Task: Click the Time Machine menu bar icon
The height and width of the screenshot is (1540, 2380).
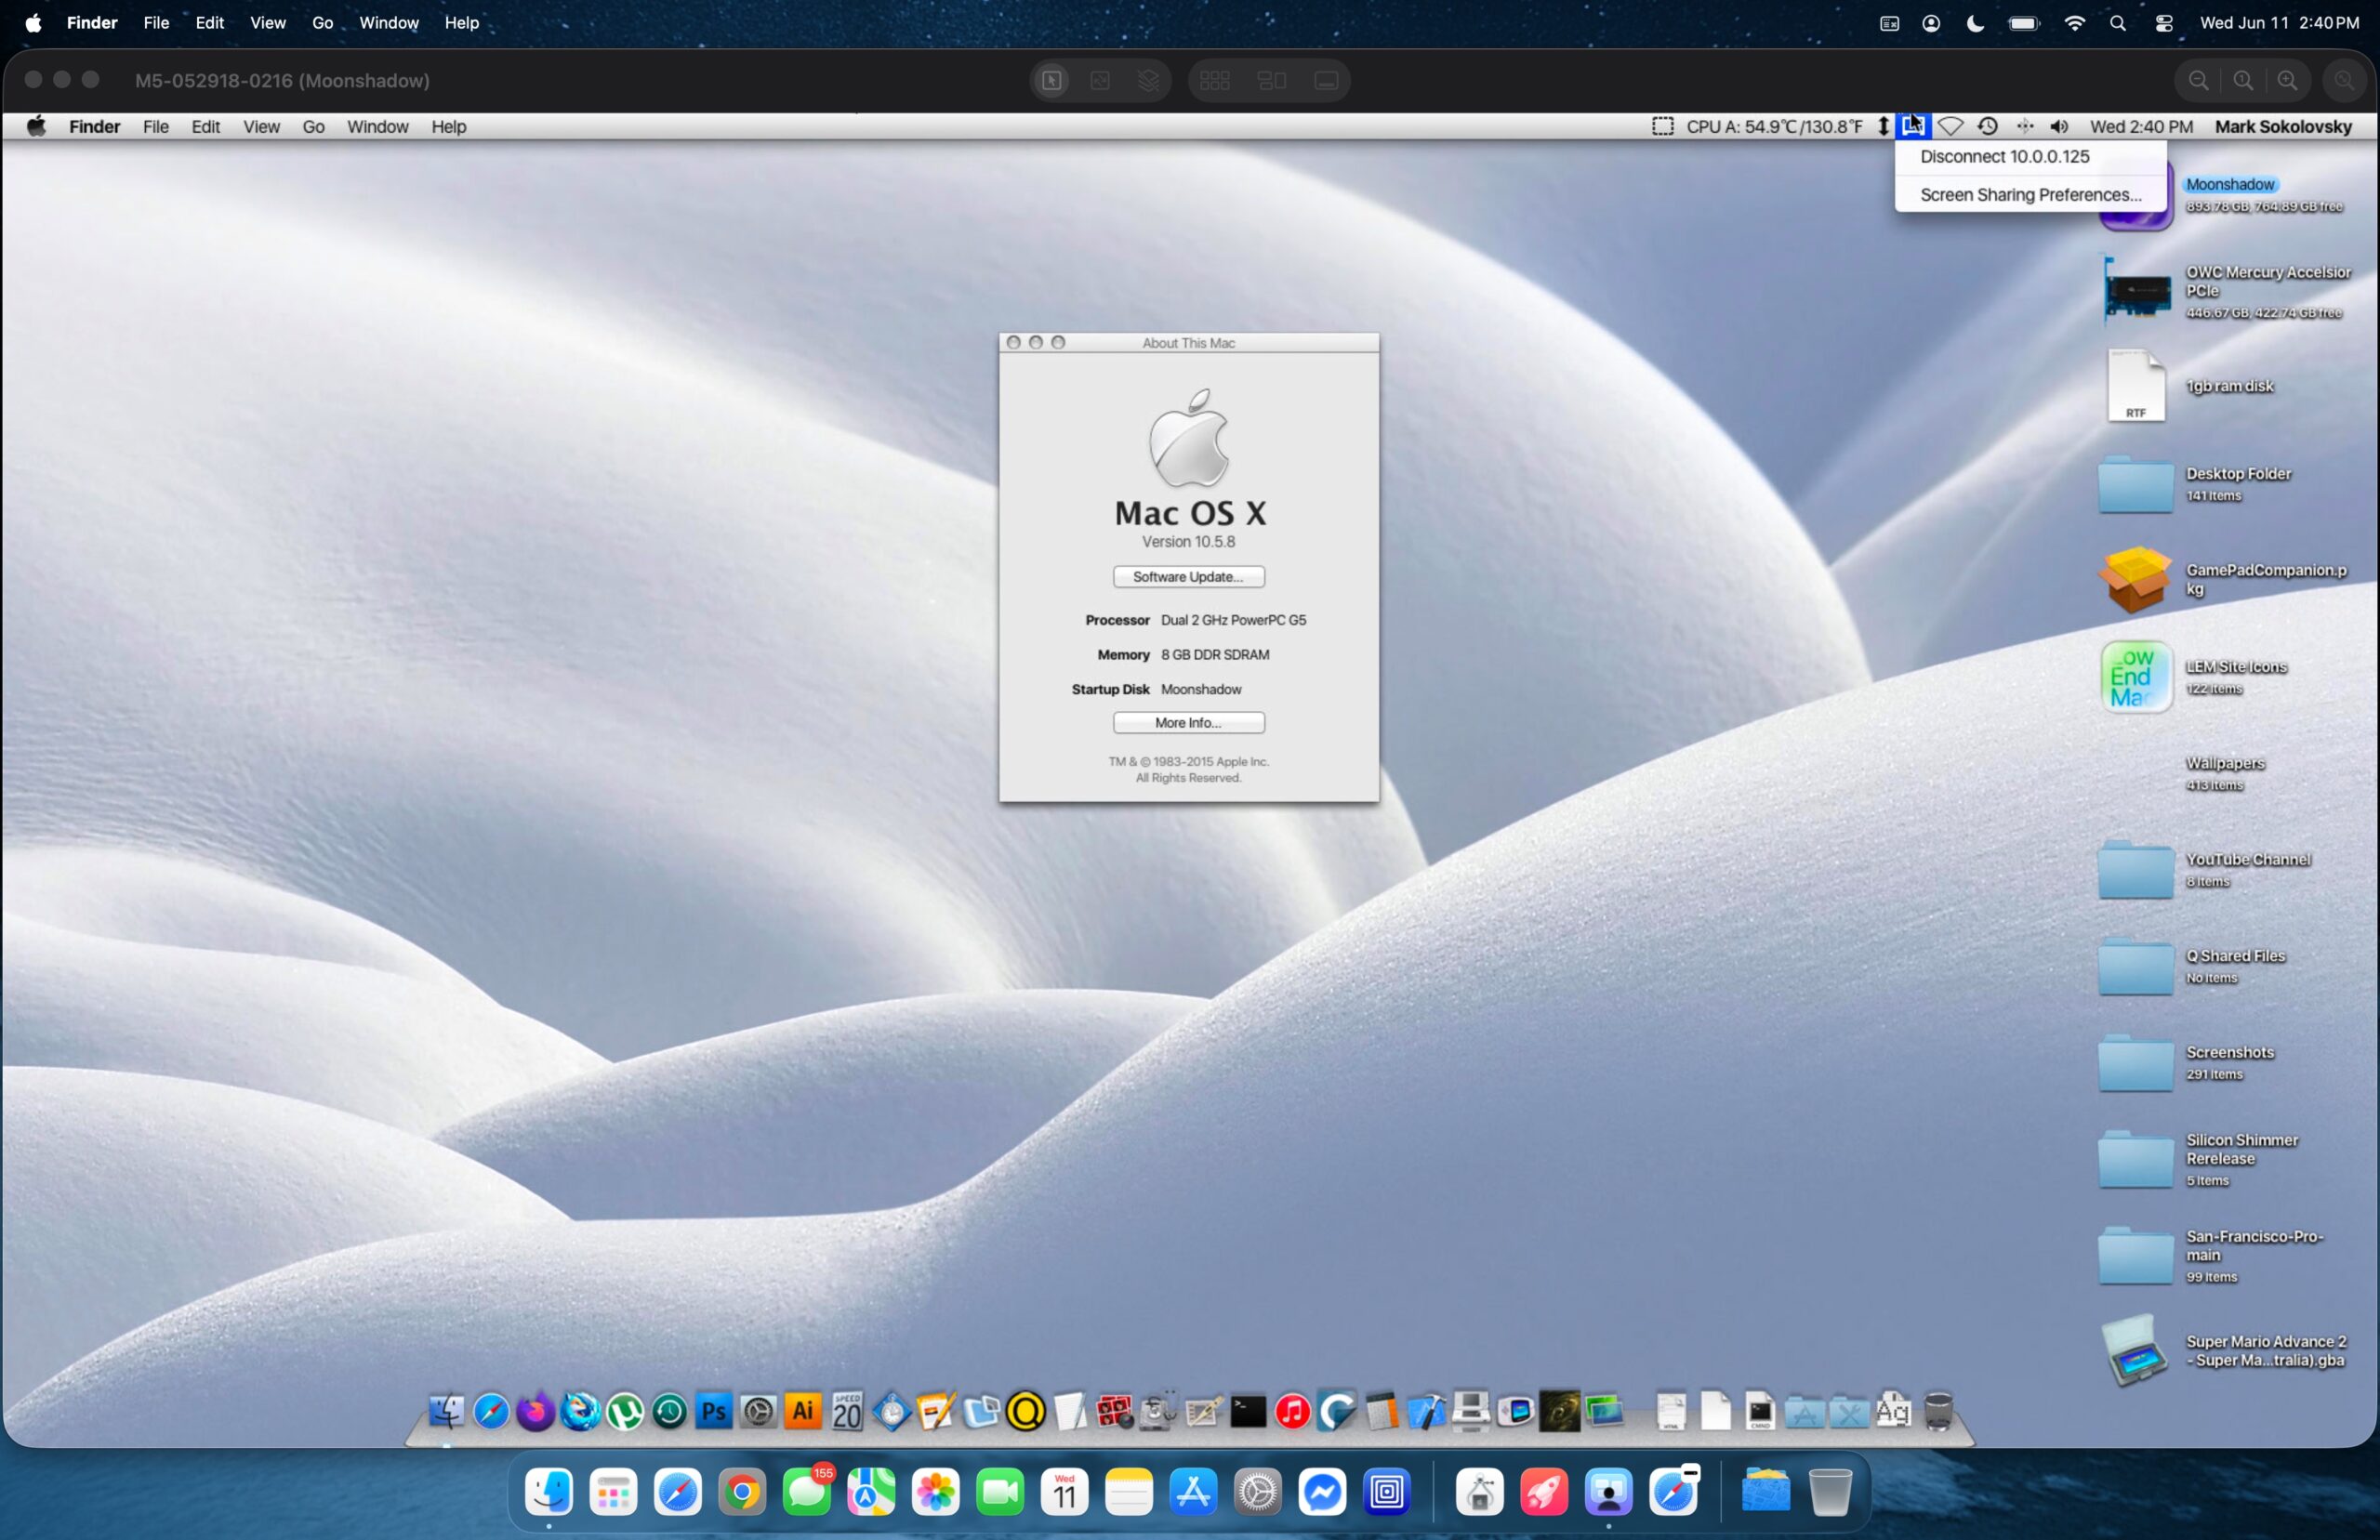Action: coord(1987,127)
